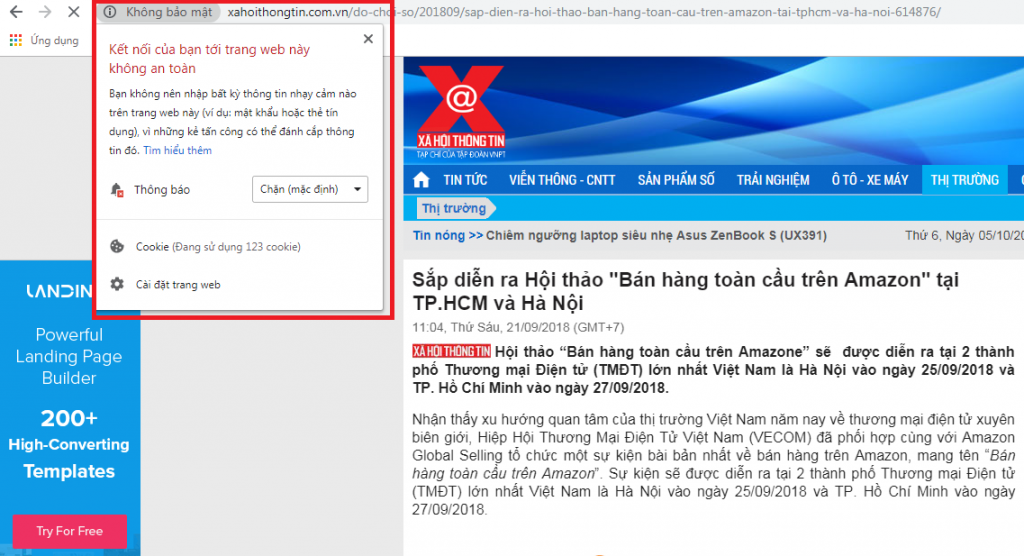Click the '200+ High-Converting Templates' ad text
This screenshot has height=556, width=1024.
pyautogui.click(x=69, y=444)
